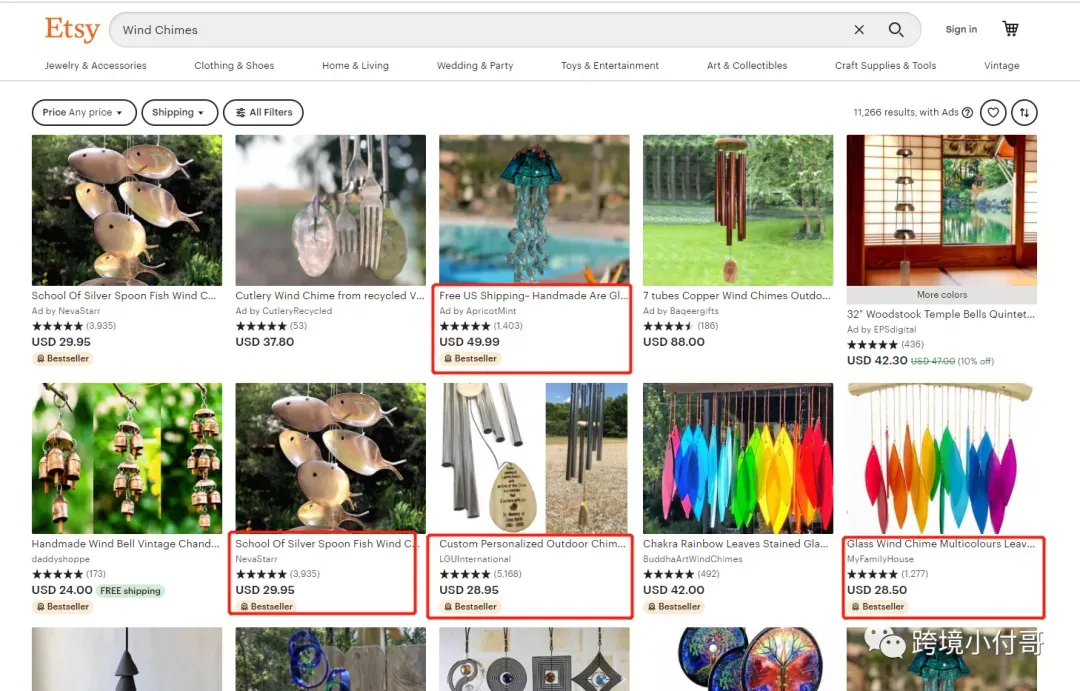The width and height of the screenshot is (1080, 691).
Task: Expand the Shipping dropdown
Action: 179,112
